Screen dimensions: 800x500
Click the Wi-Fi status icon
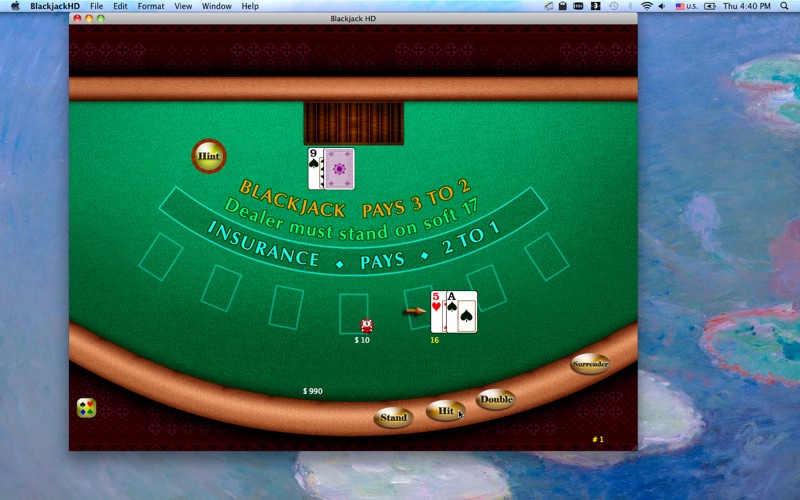point(646,6)
